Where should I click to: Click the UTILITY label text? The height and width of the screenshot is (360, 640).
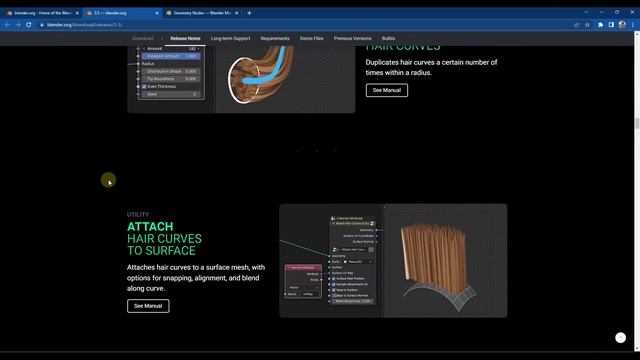point(138,214)
